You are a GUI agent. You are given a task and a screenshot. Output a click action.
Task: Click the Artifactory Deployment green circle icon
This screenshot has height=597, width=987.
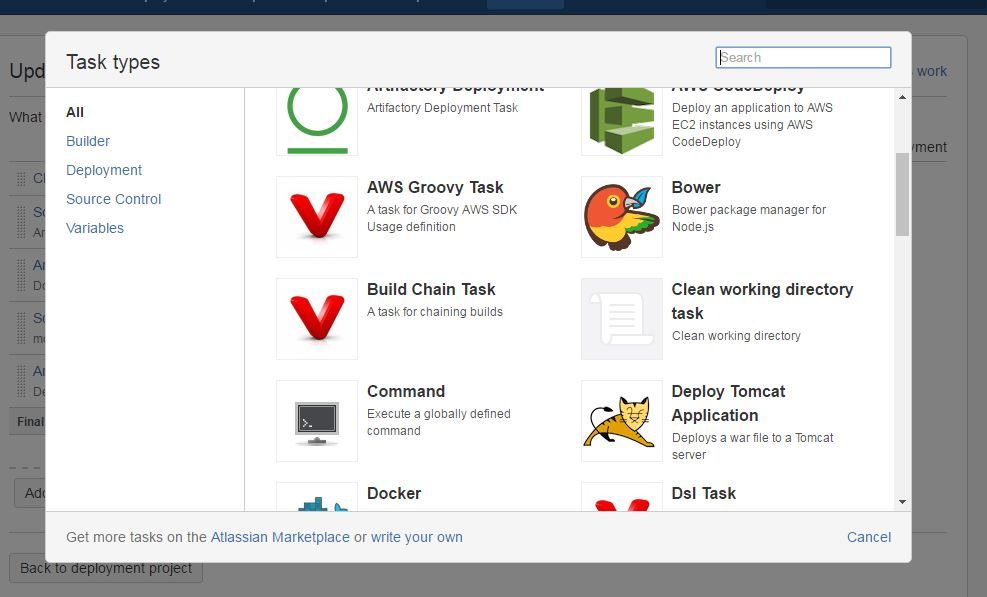point(317,121)
